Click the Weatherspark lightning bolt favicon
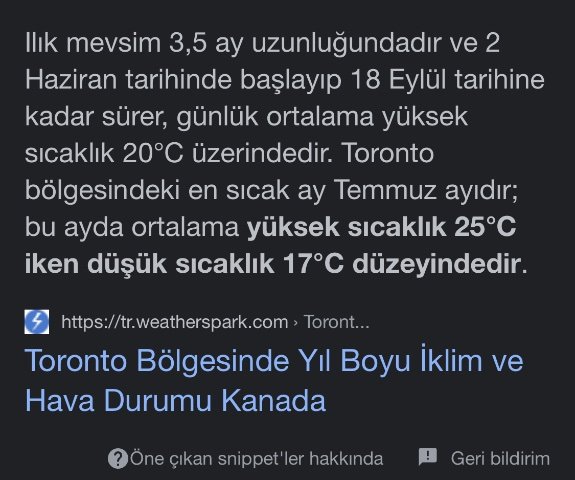 (37, 322)
